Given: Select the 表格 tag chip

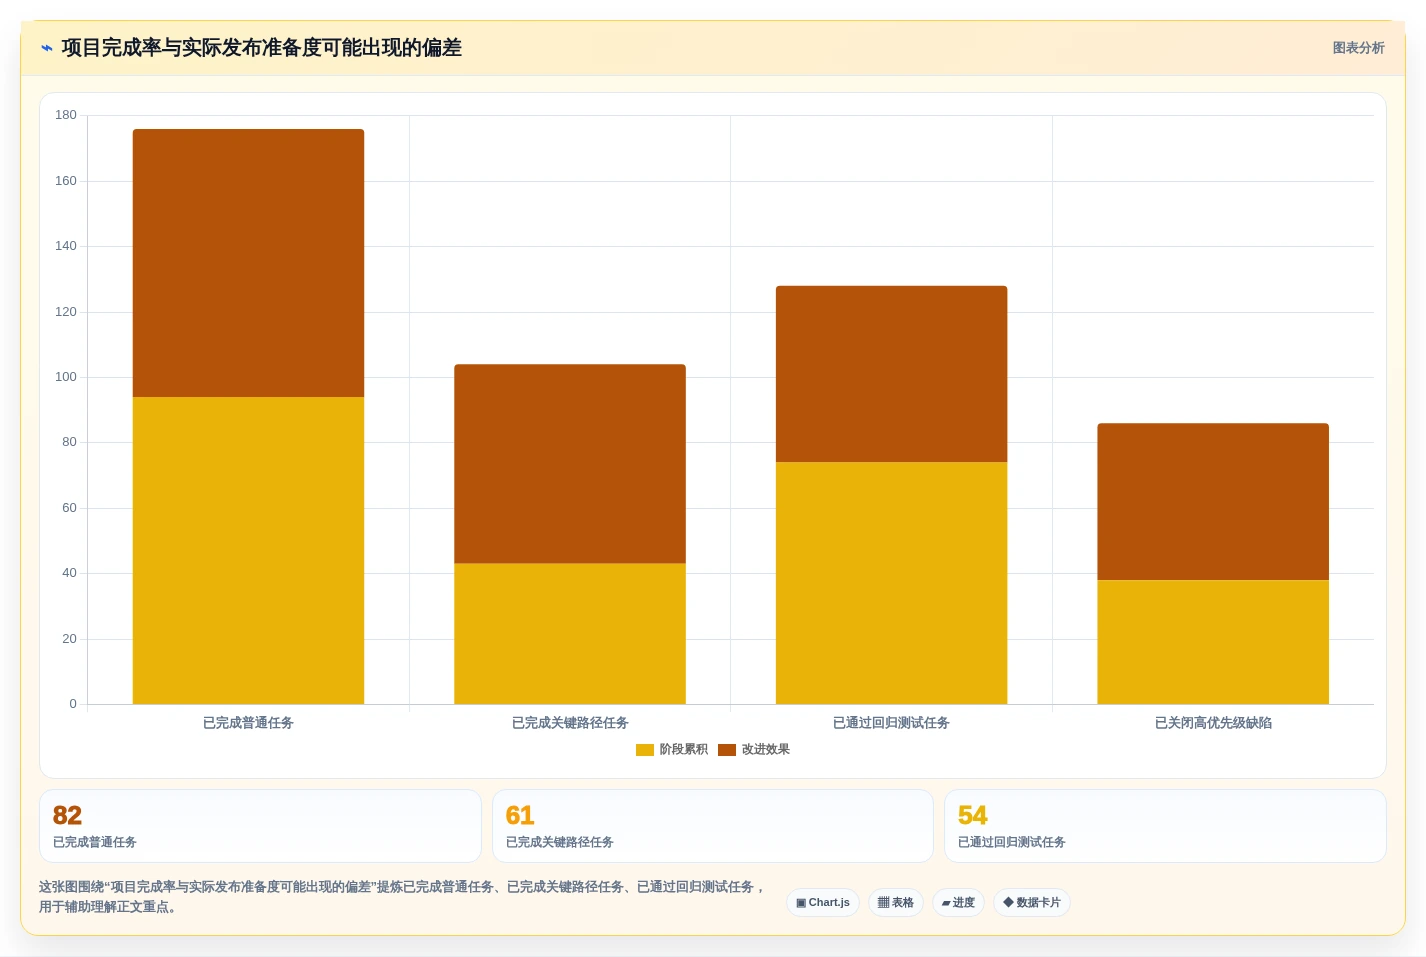Looking at the screenshot, I should coord(896,903).
